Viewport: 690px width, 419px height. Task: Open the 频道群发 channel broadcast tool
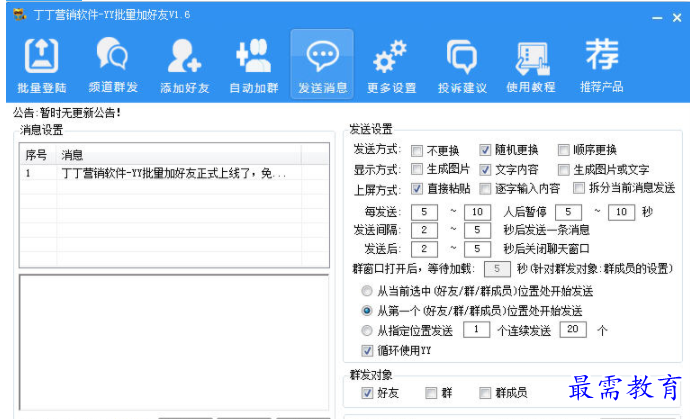(x=113, y=65)
